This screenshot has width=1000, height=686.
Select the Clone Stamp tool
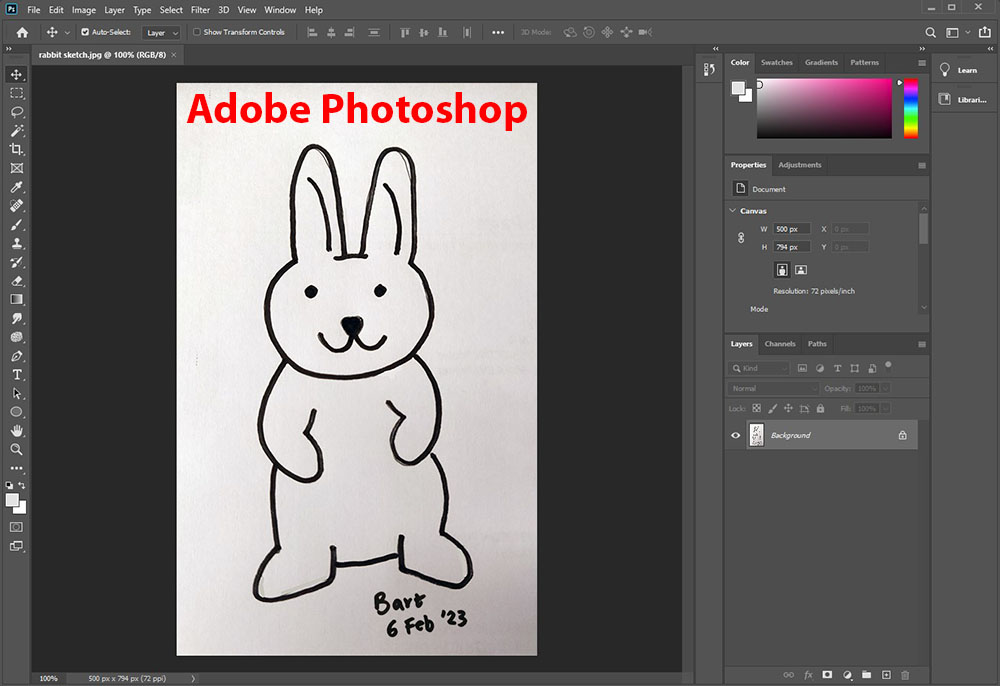(17, 243)
